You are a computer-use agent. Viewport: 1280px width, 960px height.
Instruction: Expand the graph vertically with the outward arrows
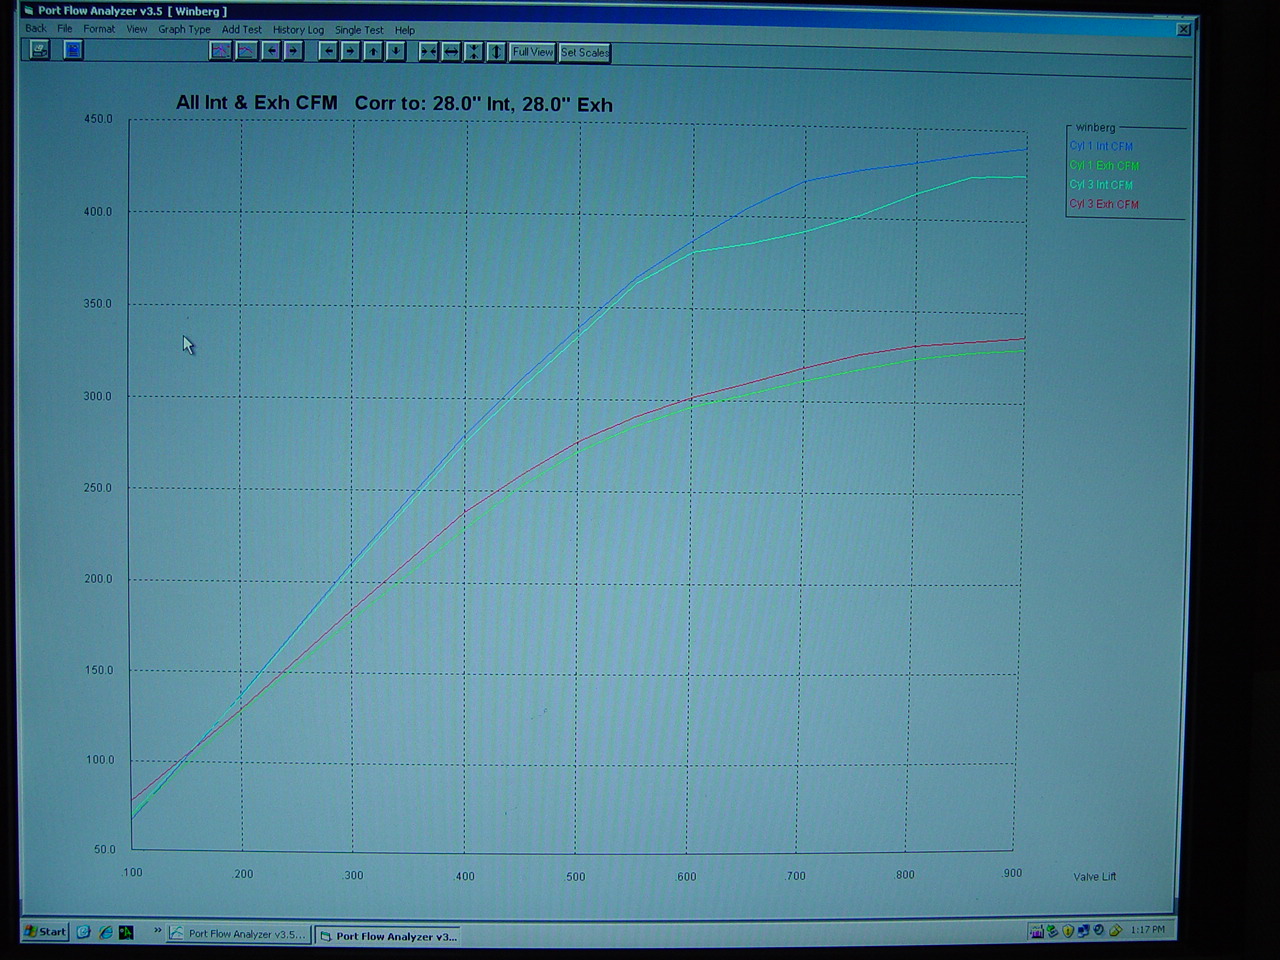(x=496, y=51)
